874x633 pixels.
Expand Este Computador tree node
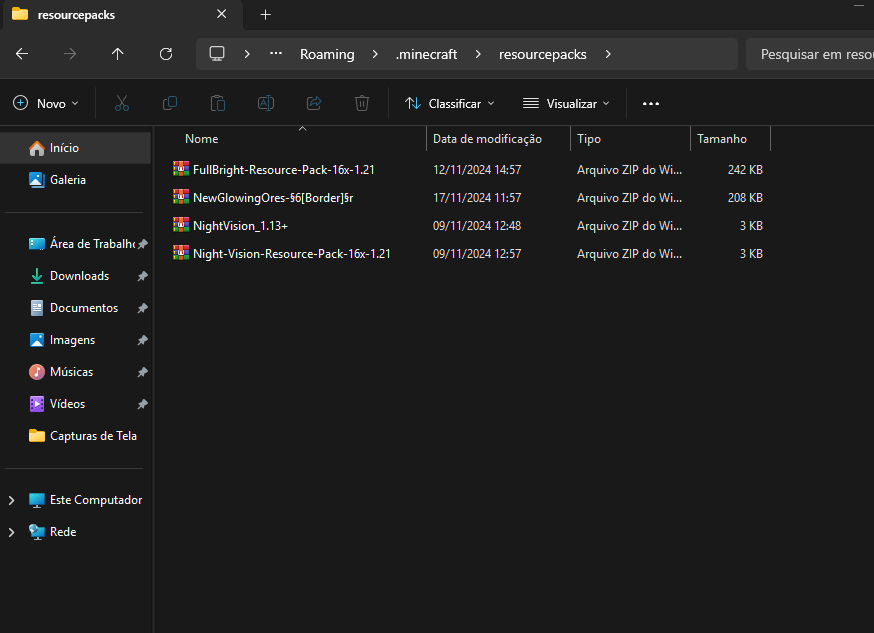[x=11, y=500]
